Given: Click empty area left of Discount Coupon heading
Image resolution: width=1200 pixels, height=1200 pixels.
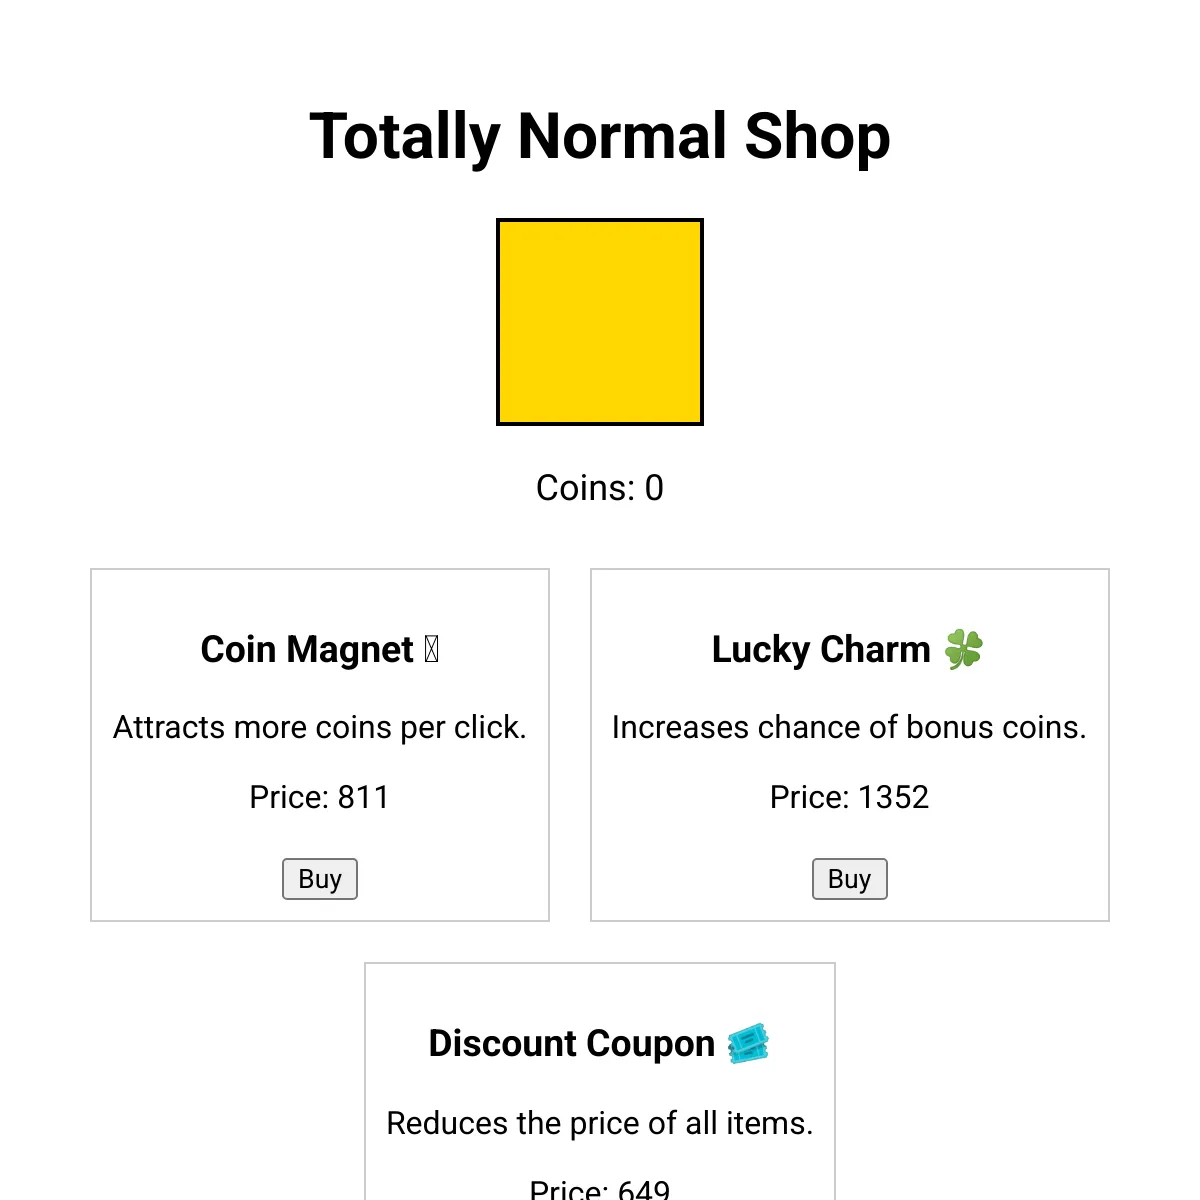Looking at the screenshot, I should click(x=397, y=1044).
